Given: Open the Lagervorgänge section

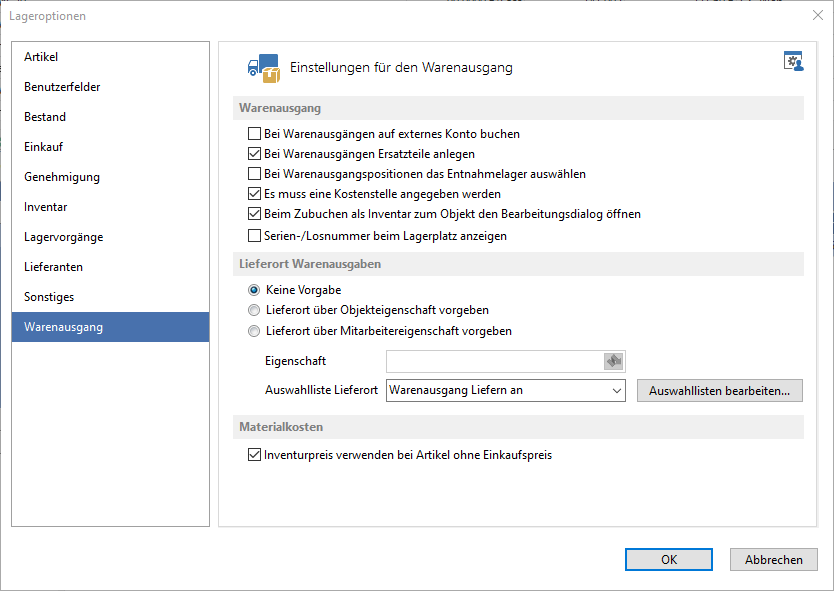Looking at the screenshot, I should 111,237.
